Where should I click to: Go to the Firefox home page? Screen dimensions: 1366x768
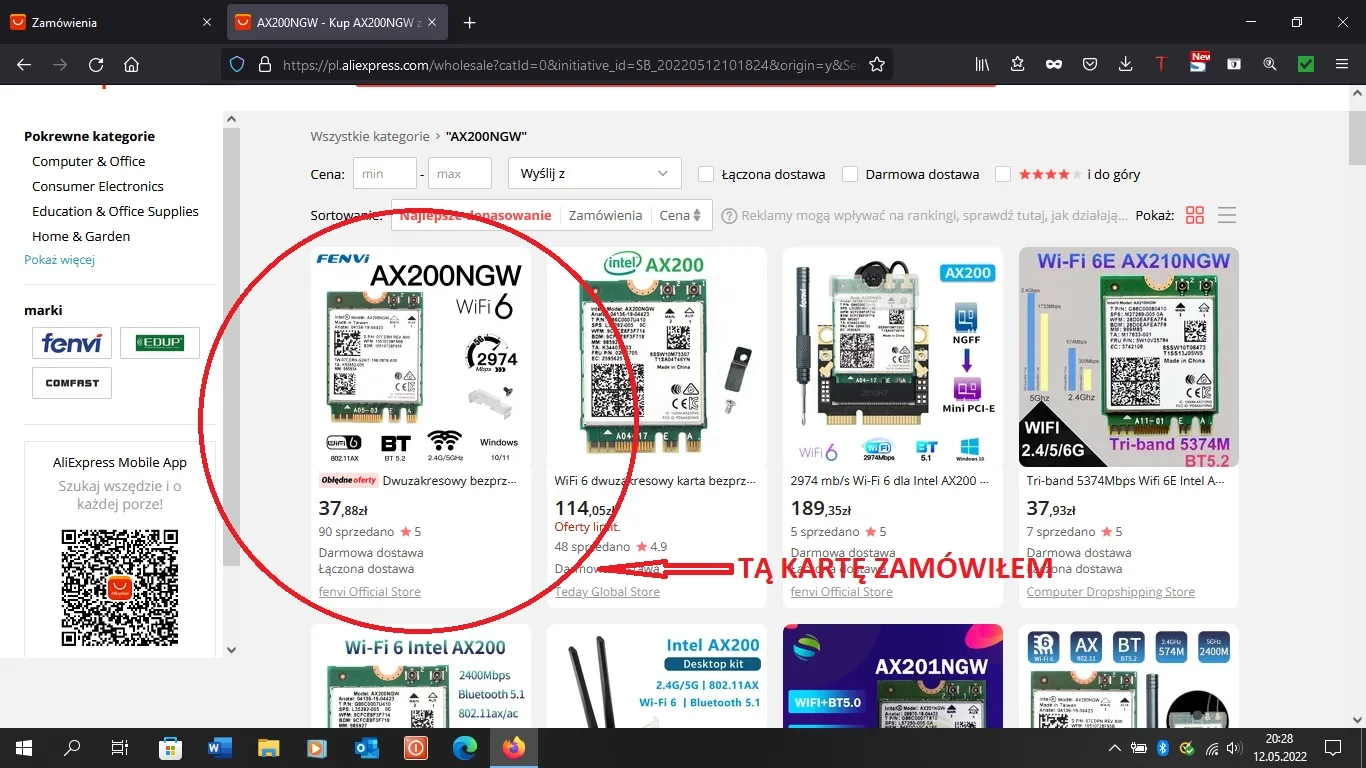click(131, 65)
